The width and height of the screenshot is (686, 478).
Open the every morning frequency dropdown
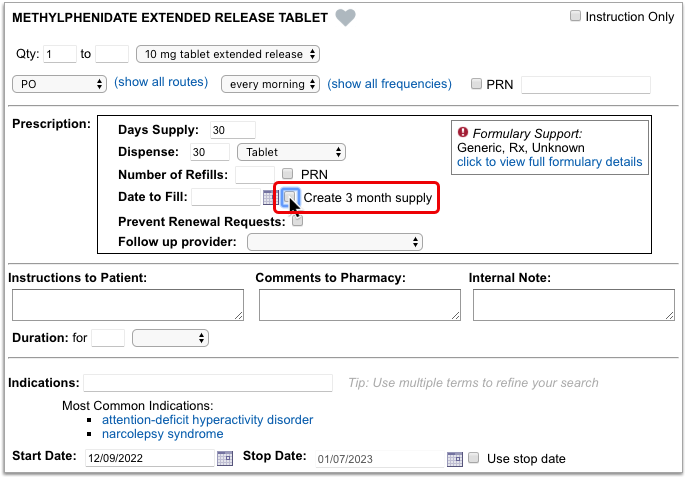coord(270,84)
